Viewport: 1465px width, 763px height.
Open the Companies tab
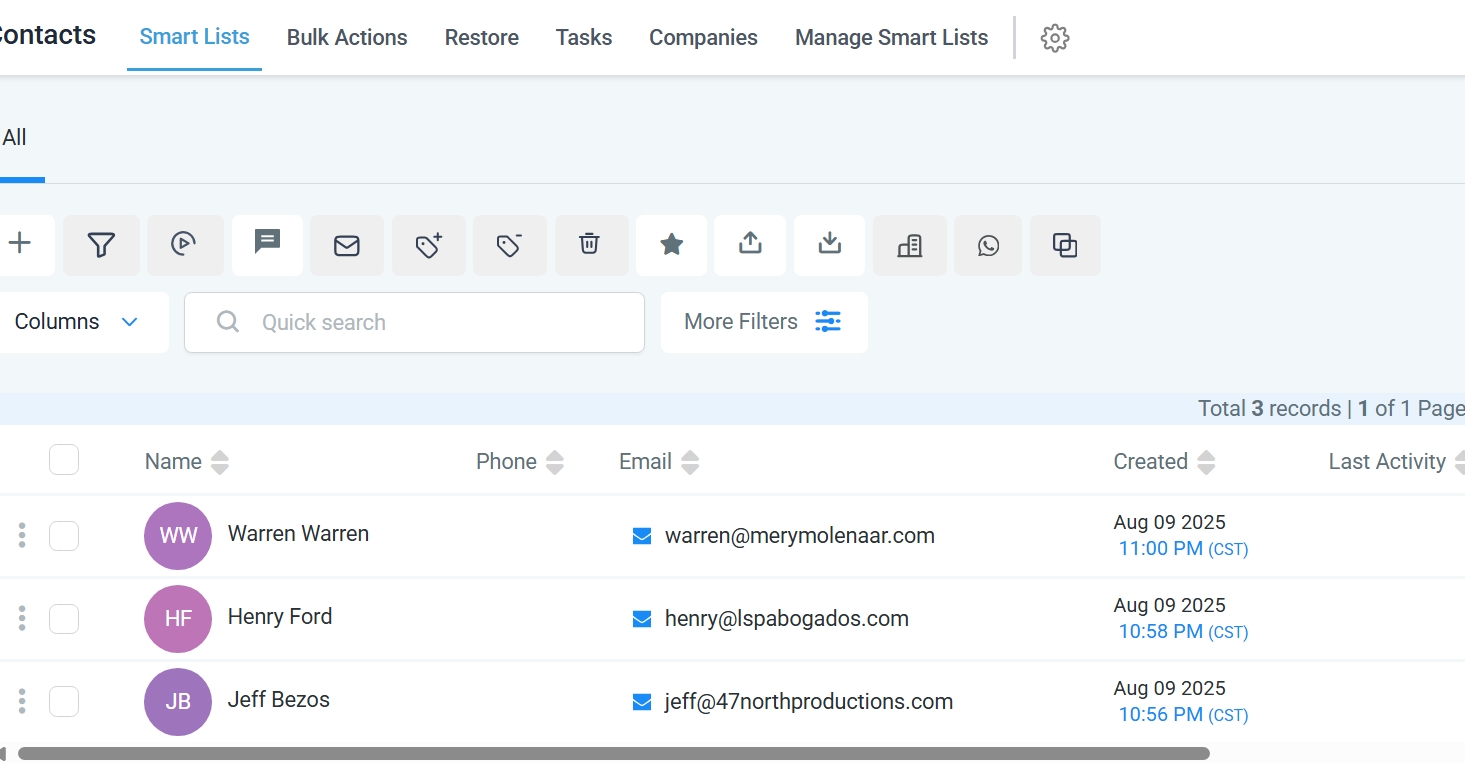click(x=703, y=38)
